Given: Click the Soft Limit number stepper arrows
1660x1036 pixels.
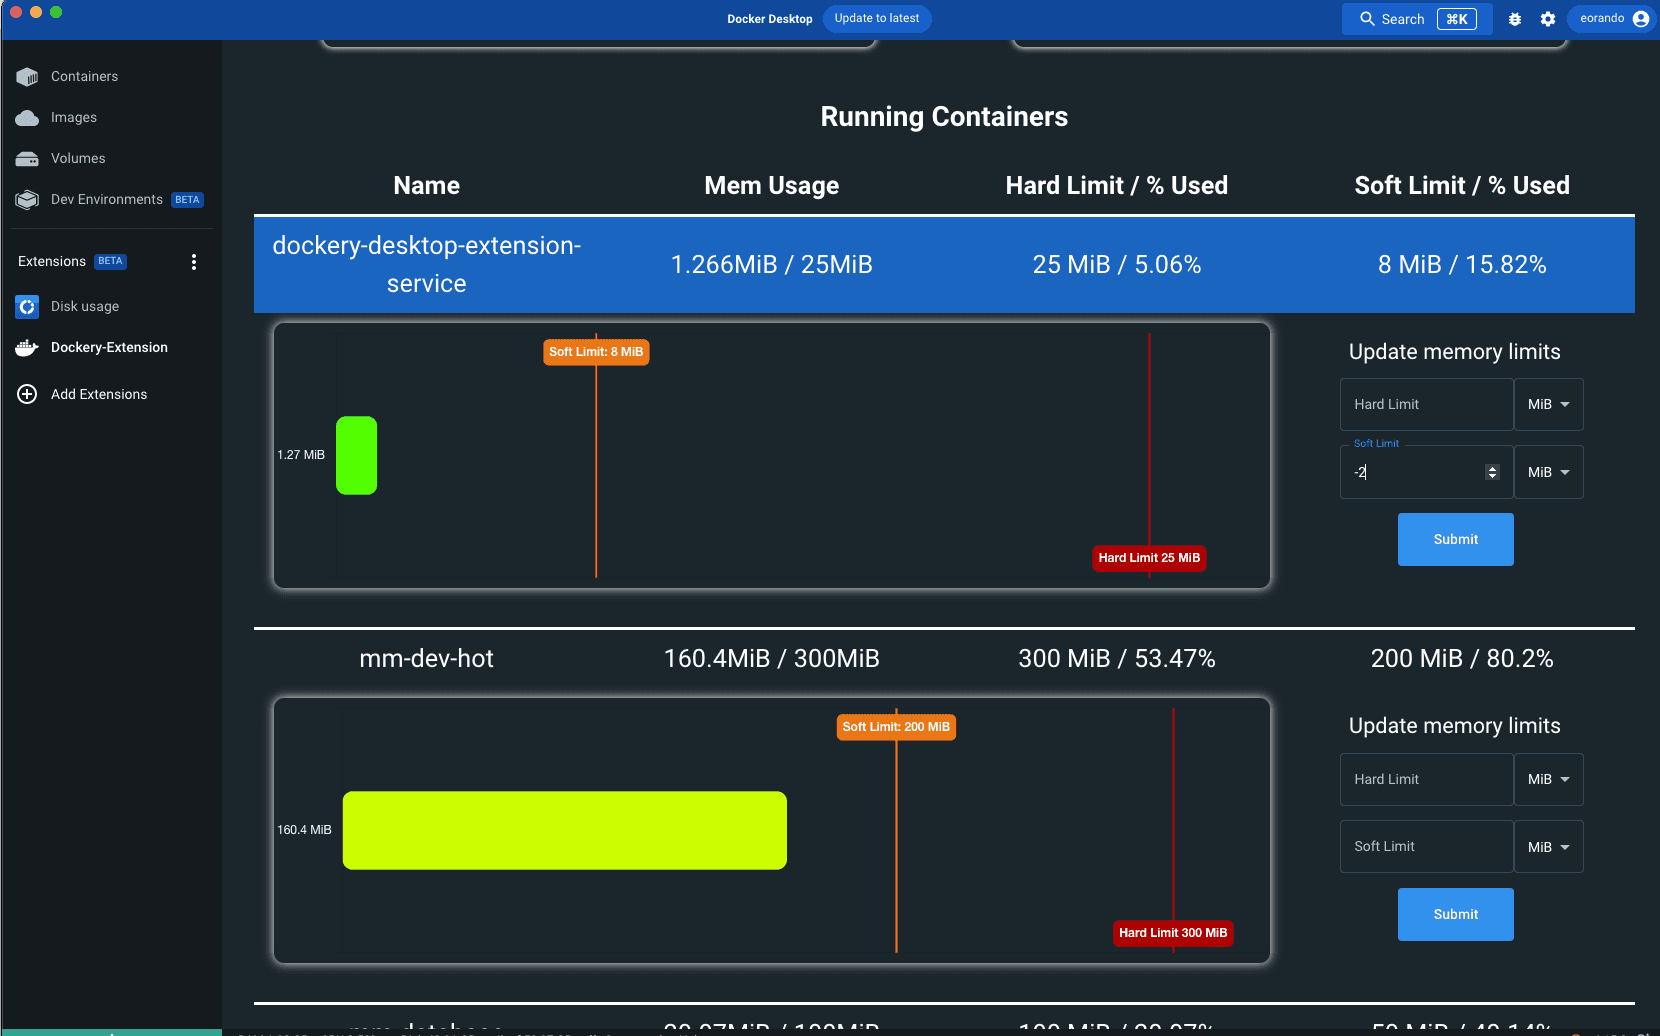Looking at the screenshot, I should pyautogui.click(x=1492, y=472).
